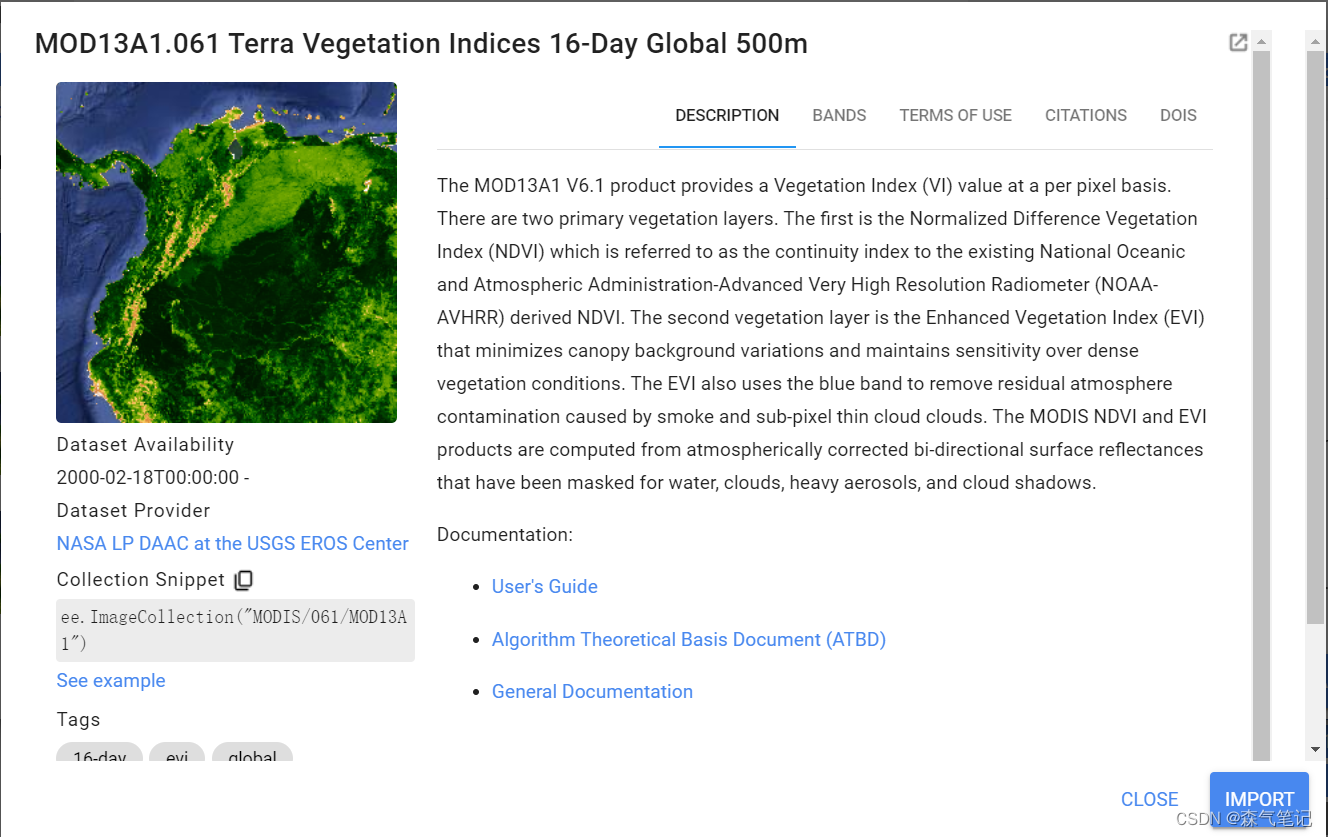The height and width of the screenshot is (837, 1328).
Task: Switch to the BANDS tab
Action: point(839,115)
